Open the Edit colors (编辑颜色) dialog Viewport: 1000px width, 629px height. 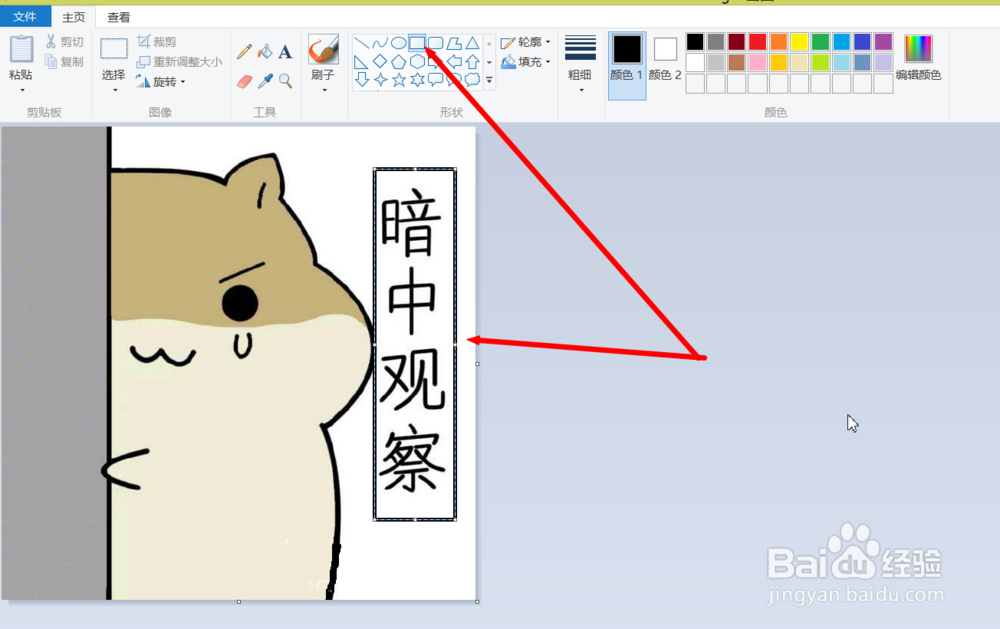pyautogui.click(x=918, y=58)
